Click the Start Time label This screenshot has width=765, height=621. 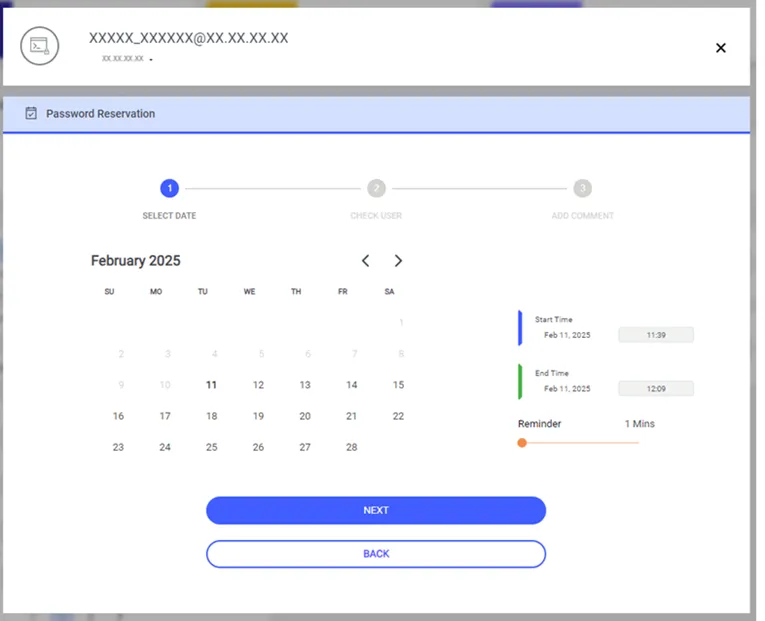coord(553,320)
